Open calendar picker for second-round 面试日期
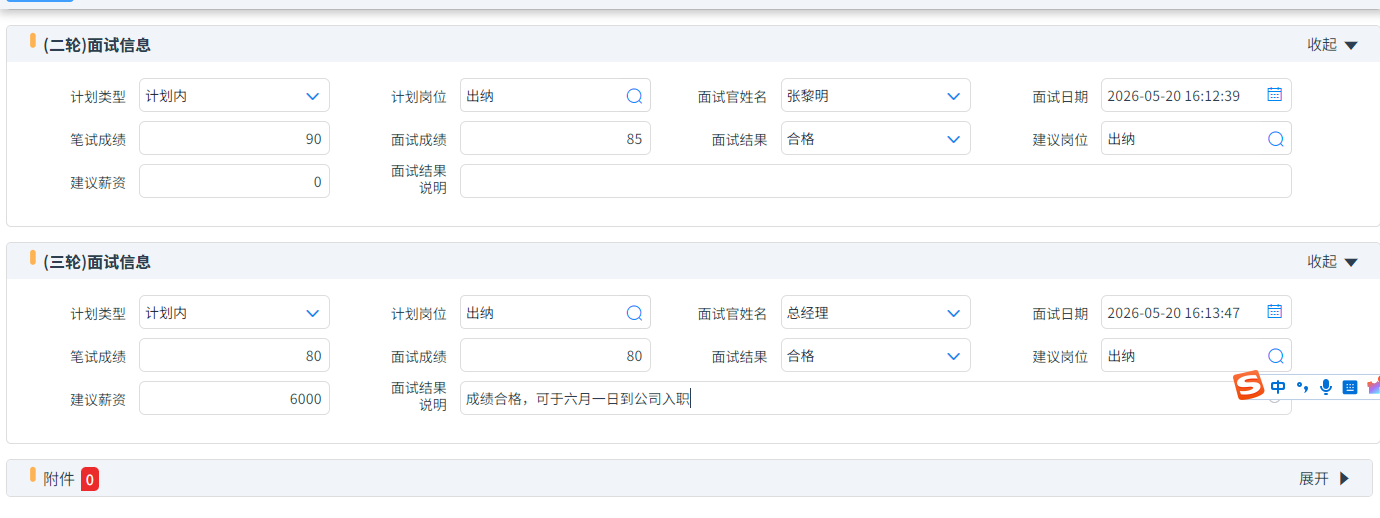Viewport: 1380px width, 518px height. (1274, 95)
